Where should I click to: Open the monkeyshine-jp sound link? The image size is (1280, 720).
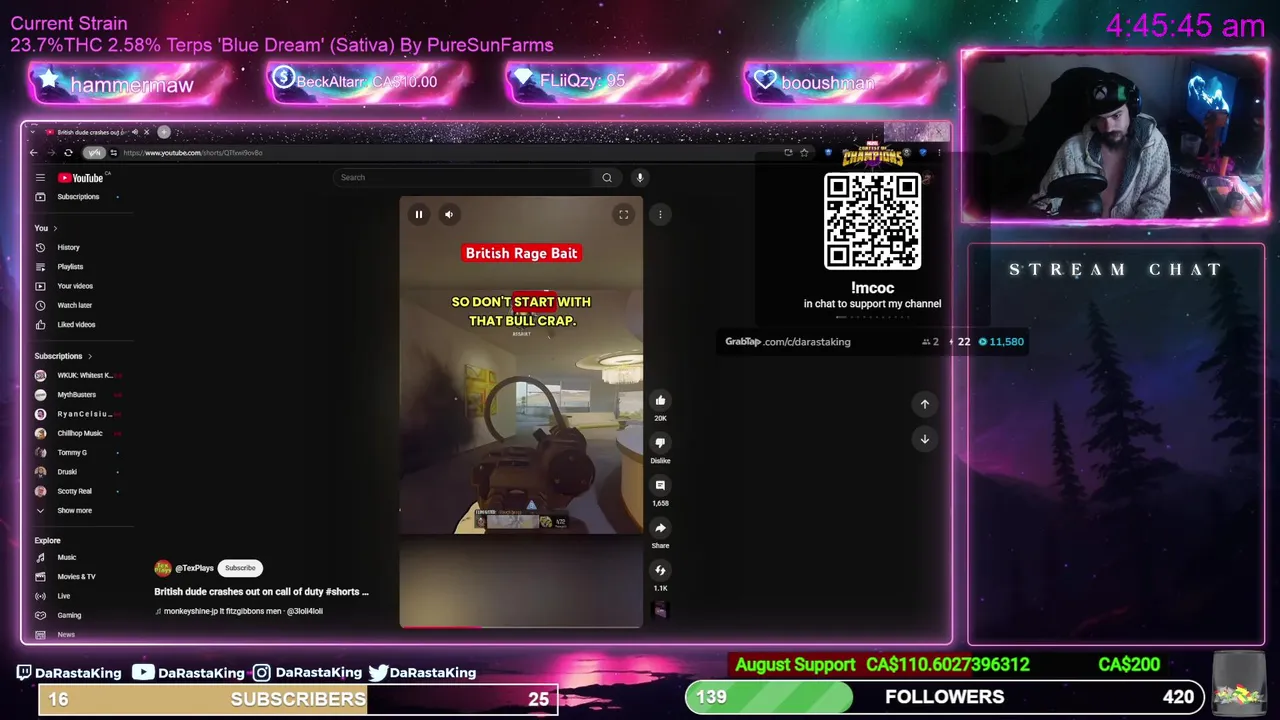(x=240, y=611)
